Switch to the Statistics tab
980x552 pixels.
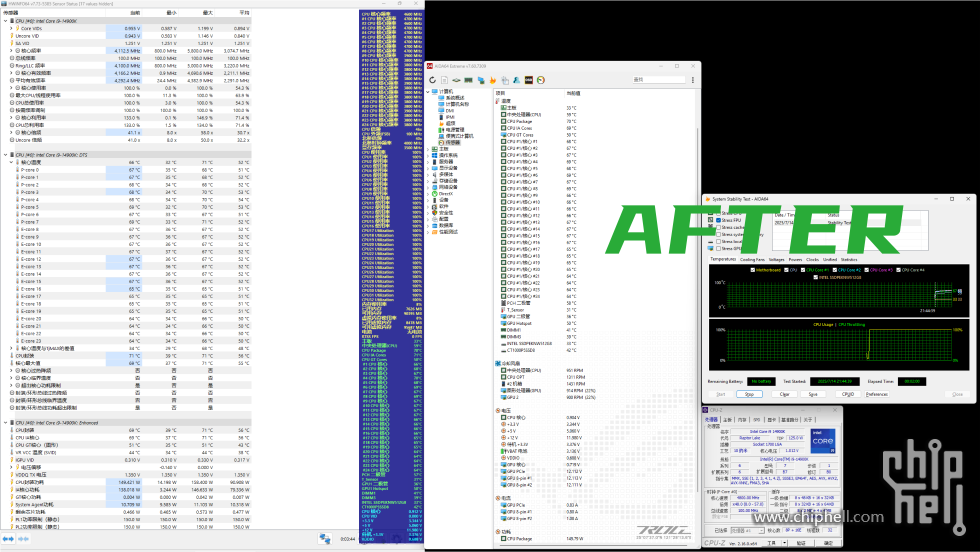849,259
